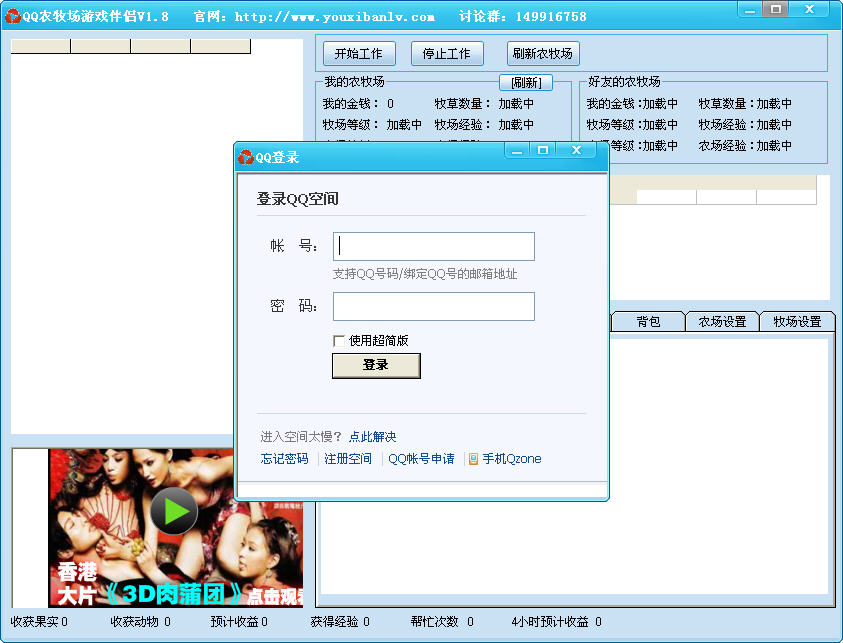
Task: Enable the 使用超简版 checkbox
Action: (x=339, y=341)
